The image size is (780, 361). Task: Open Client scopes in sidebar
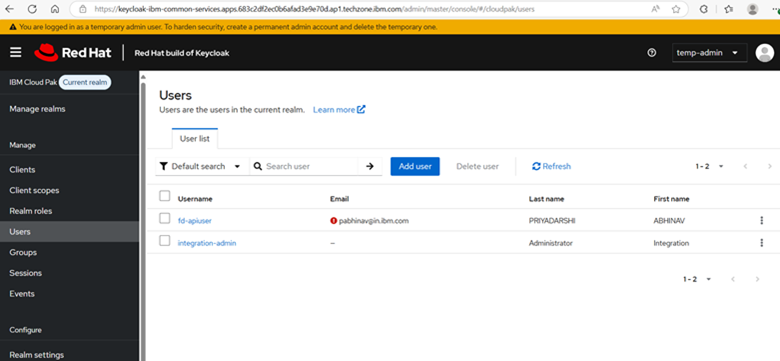tap(34, 190)
